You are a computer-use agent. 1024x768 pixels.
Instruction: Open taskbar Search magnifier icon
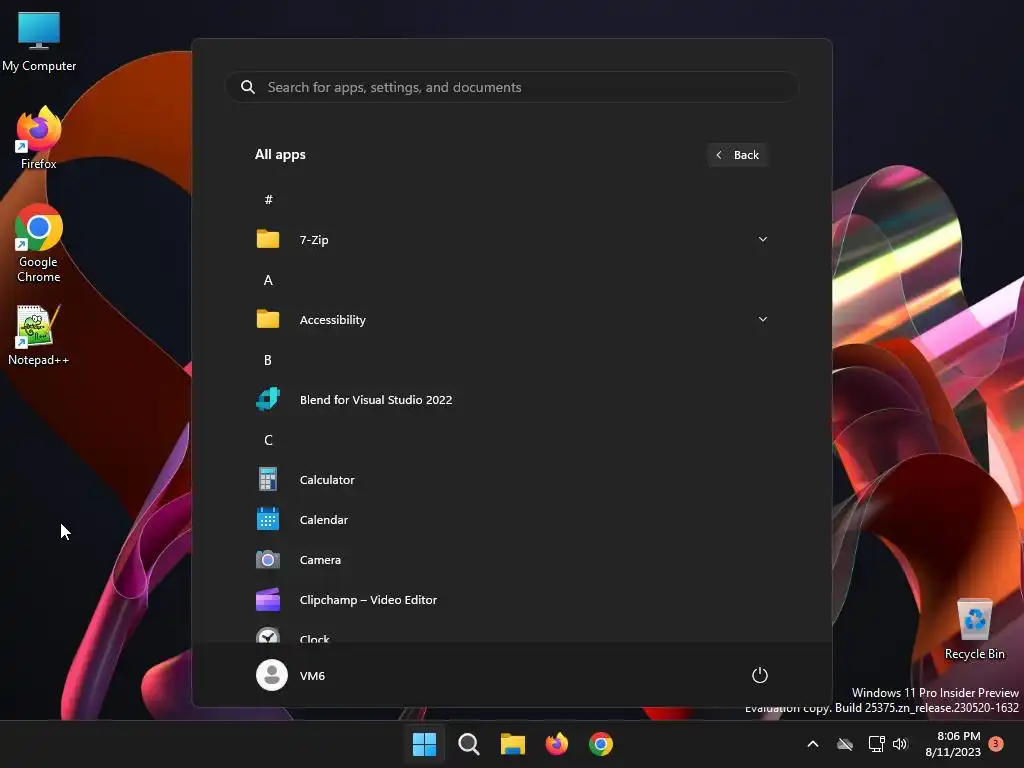[x=468, y=743]
